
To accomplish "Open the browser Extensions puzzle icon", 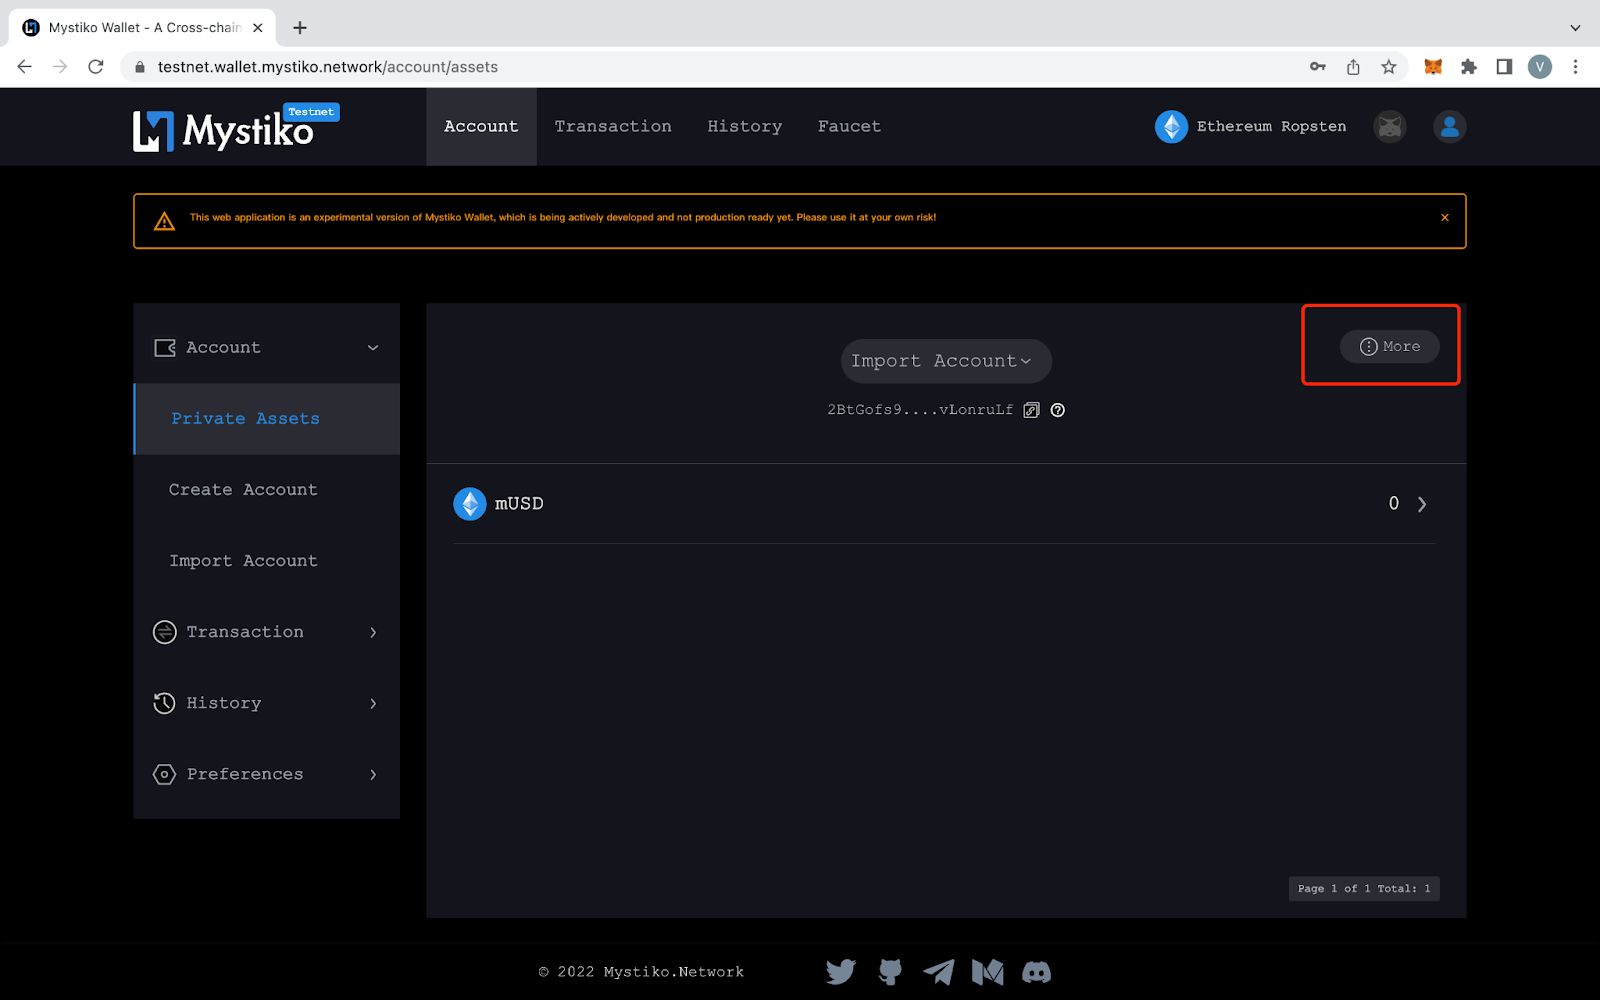I will [x=1469, y=67].
